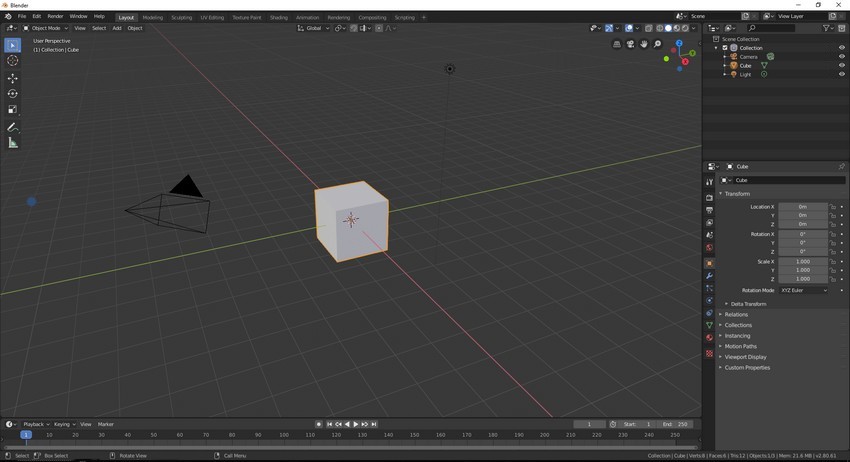Open Rotation Mode XYZ Euler dropdown
Screen dimensions: 850x462
804,290
